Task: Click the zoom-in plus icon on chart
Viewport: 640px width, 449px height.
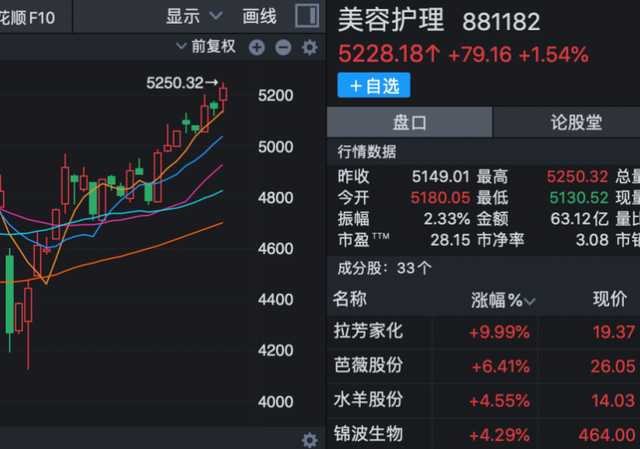Action: (257, 47)
